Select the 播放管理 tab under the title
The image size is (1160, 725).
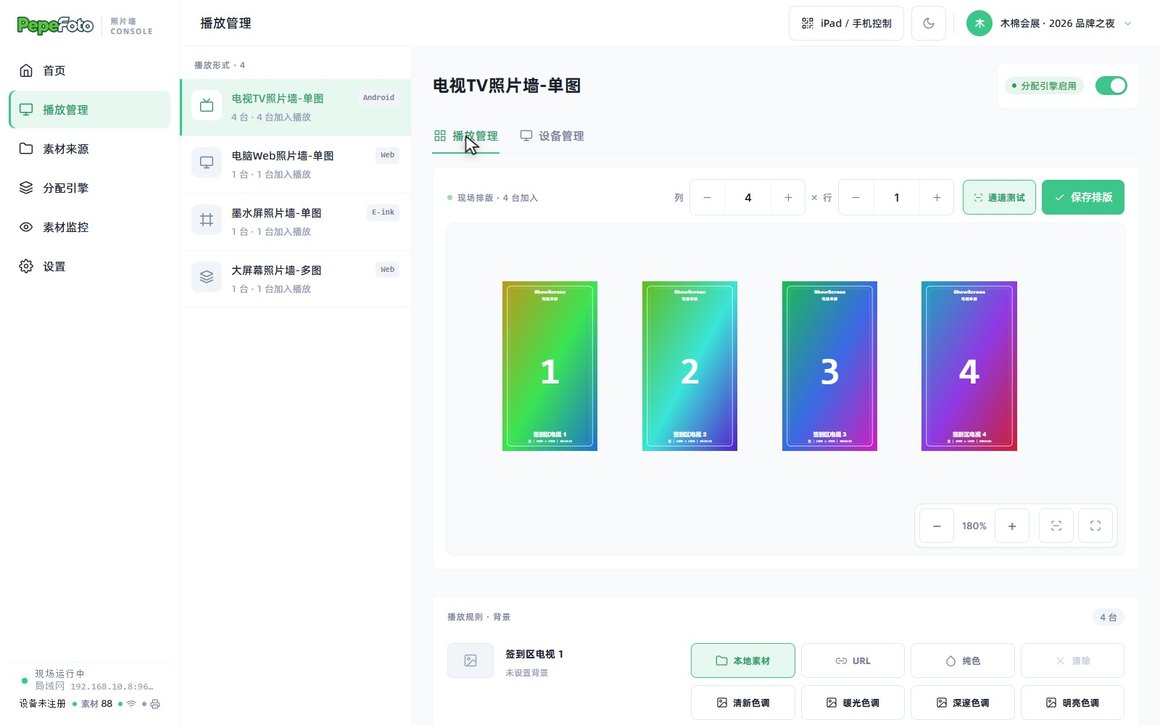pos(466,136)
